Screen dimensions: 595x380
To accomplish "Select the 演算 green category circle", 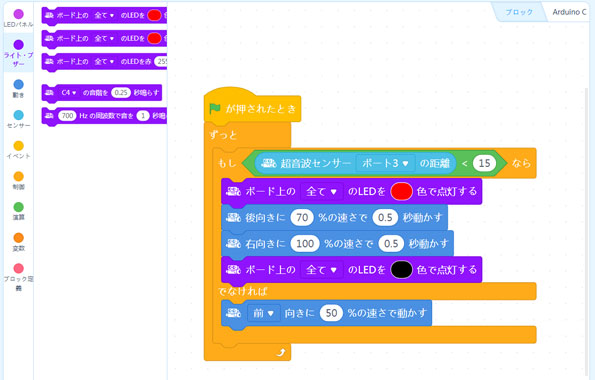I will pyautogui.click(x=18, y=207).
